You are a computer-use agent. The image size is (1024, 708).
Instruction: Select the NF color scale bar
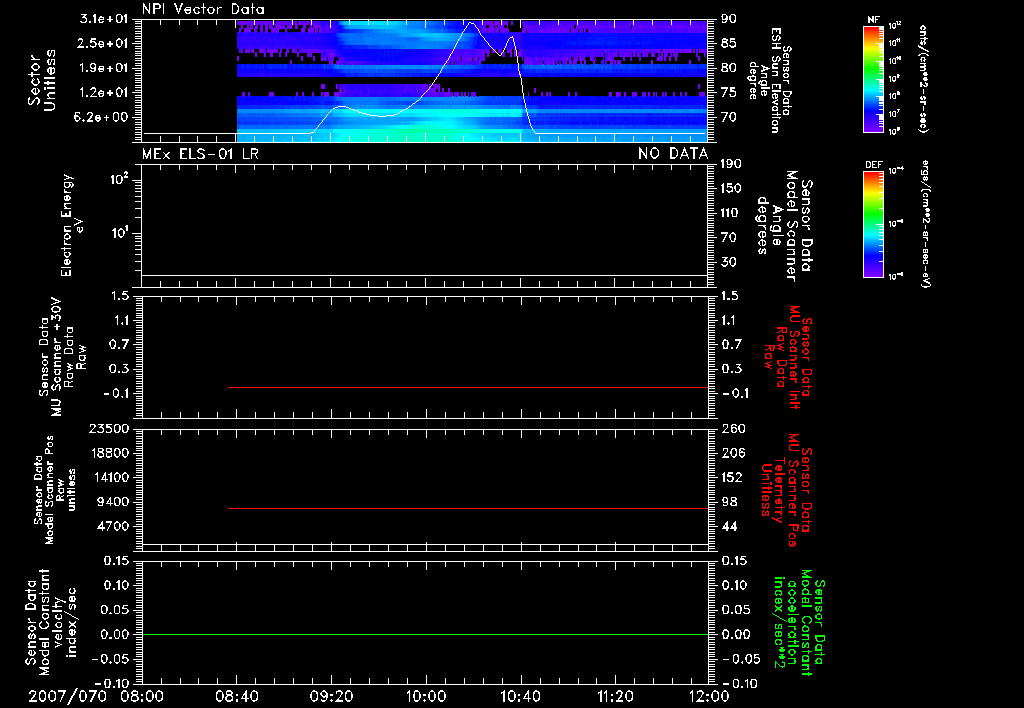[x=874, y=79]
